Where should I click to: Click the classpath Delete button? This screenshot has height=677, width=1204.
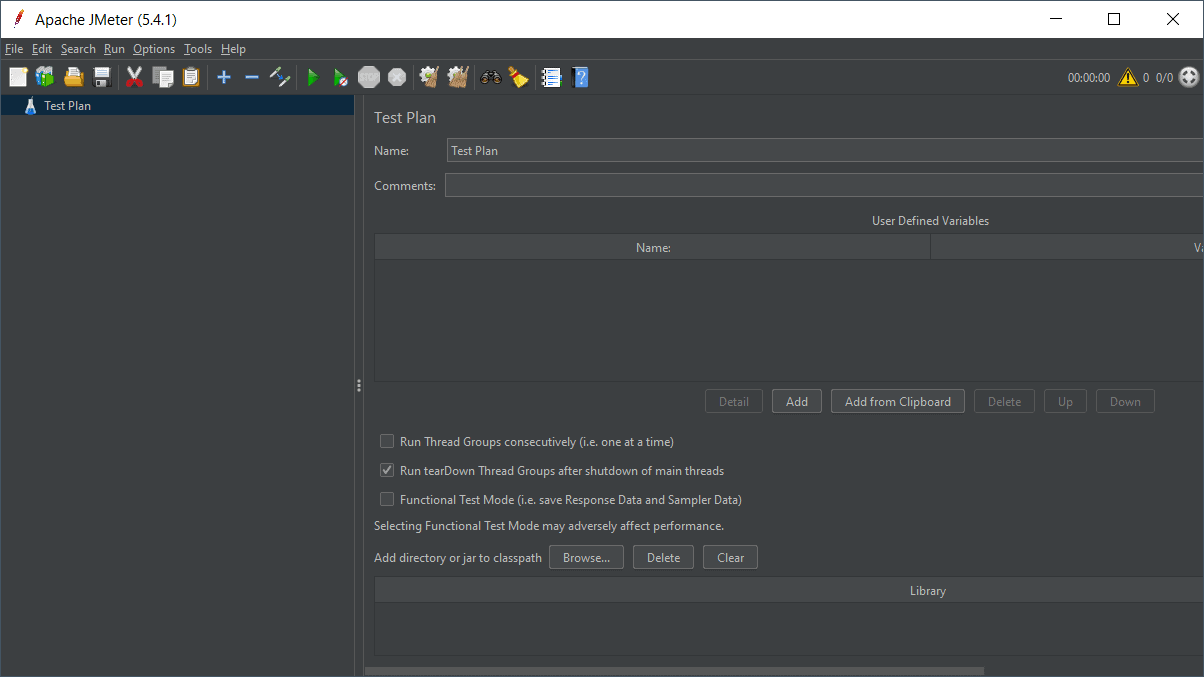point(663,557)
